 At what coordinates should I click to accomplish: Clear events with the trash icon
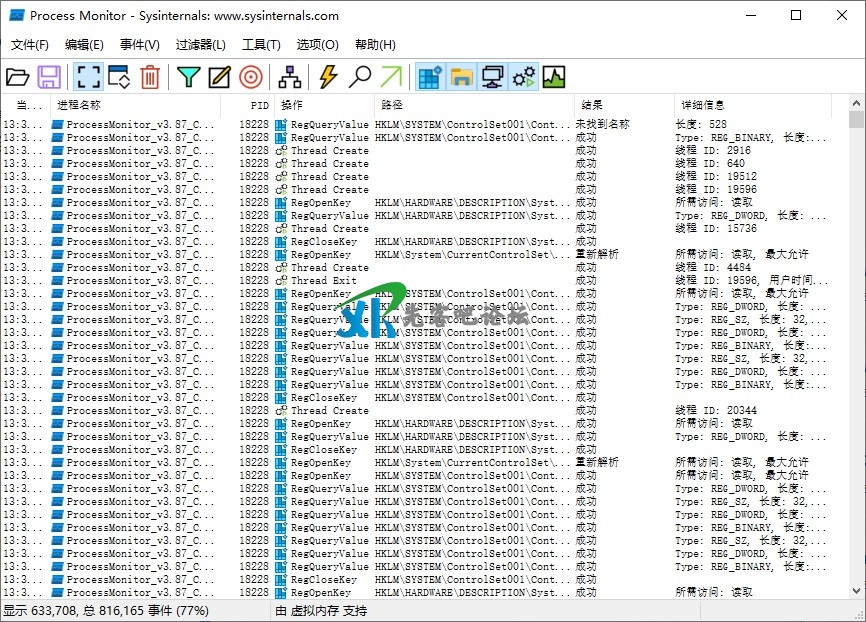[x=150, y=76]
